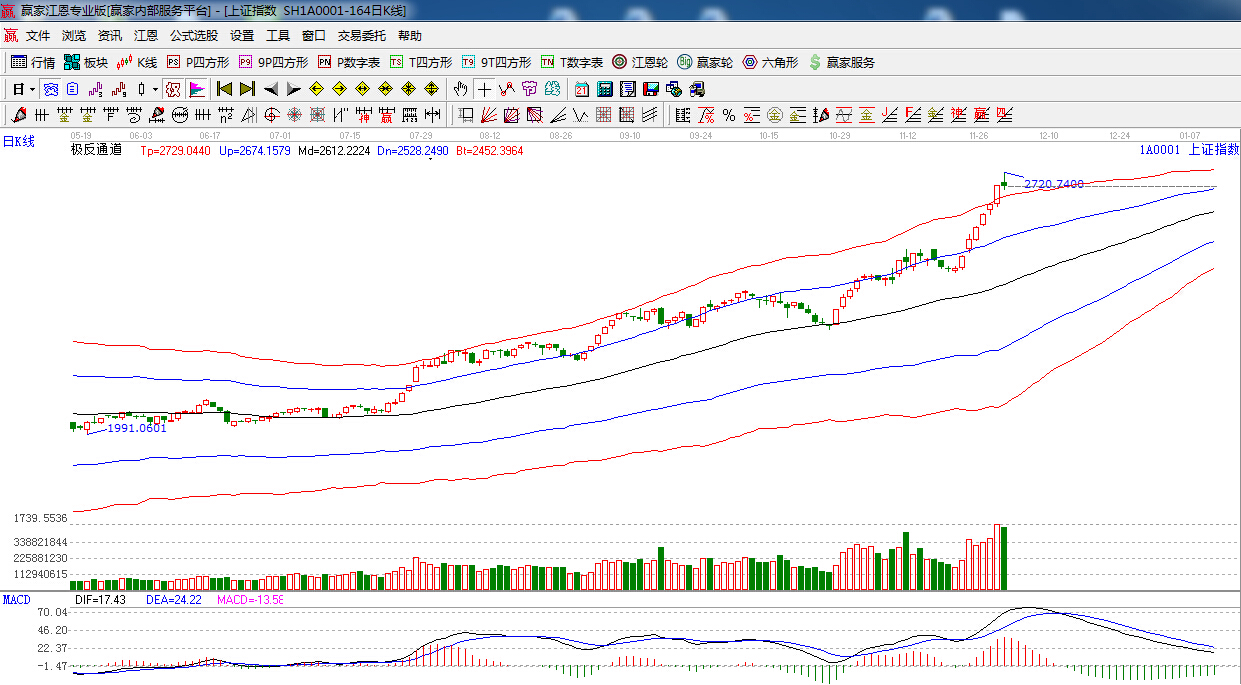Expand the candlestick style dropdown arrow

(x=155, y=89)
